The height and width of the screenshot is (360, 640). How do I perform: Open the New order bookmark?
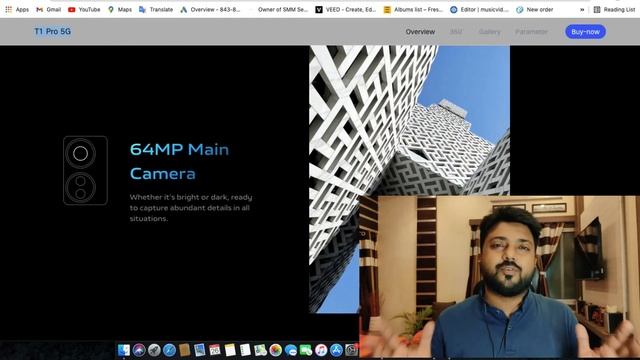[535, 9]
